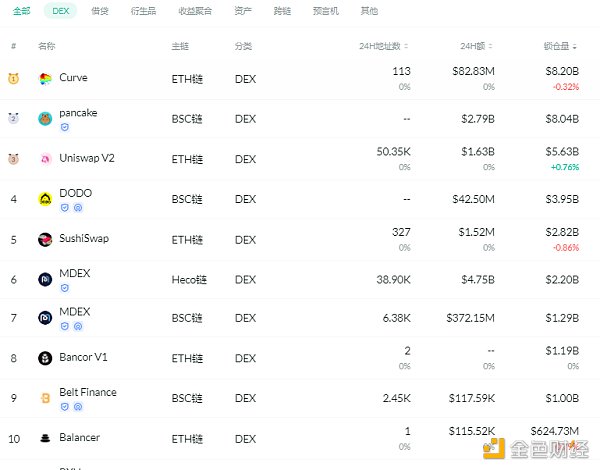This screenshot has height=470, width=600.
Task: Click the 名称 column header
Action: pyautogui.click(x=47, y=46)
